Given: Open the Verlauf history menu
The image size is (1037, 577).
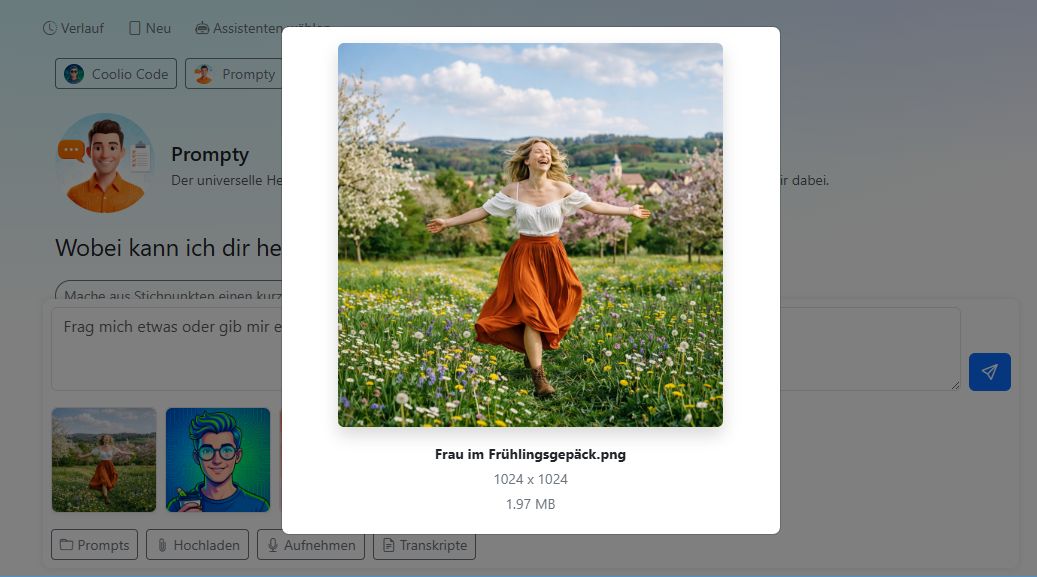Looking at the screenshot, I should [73, 28].
